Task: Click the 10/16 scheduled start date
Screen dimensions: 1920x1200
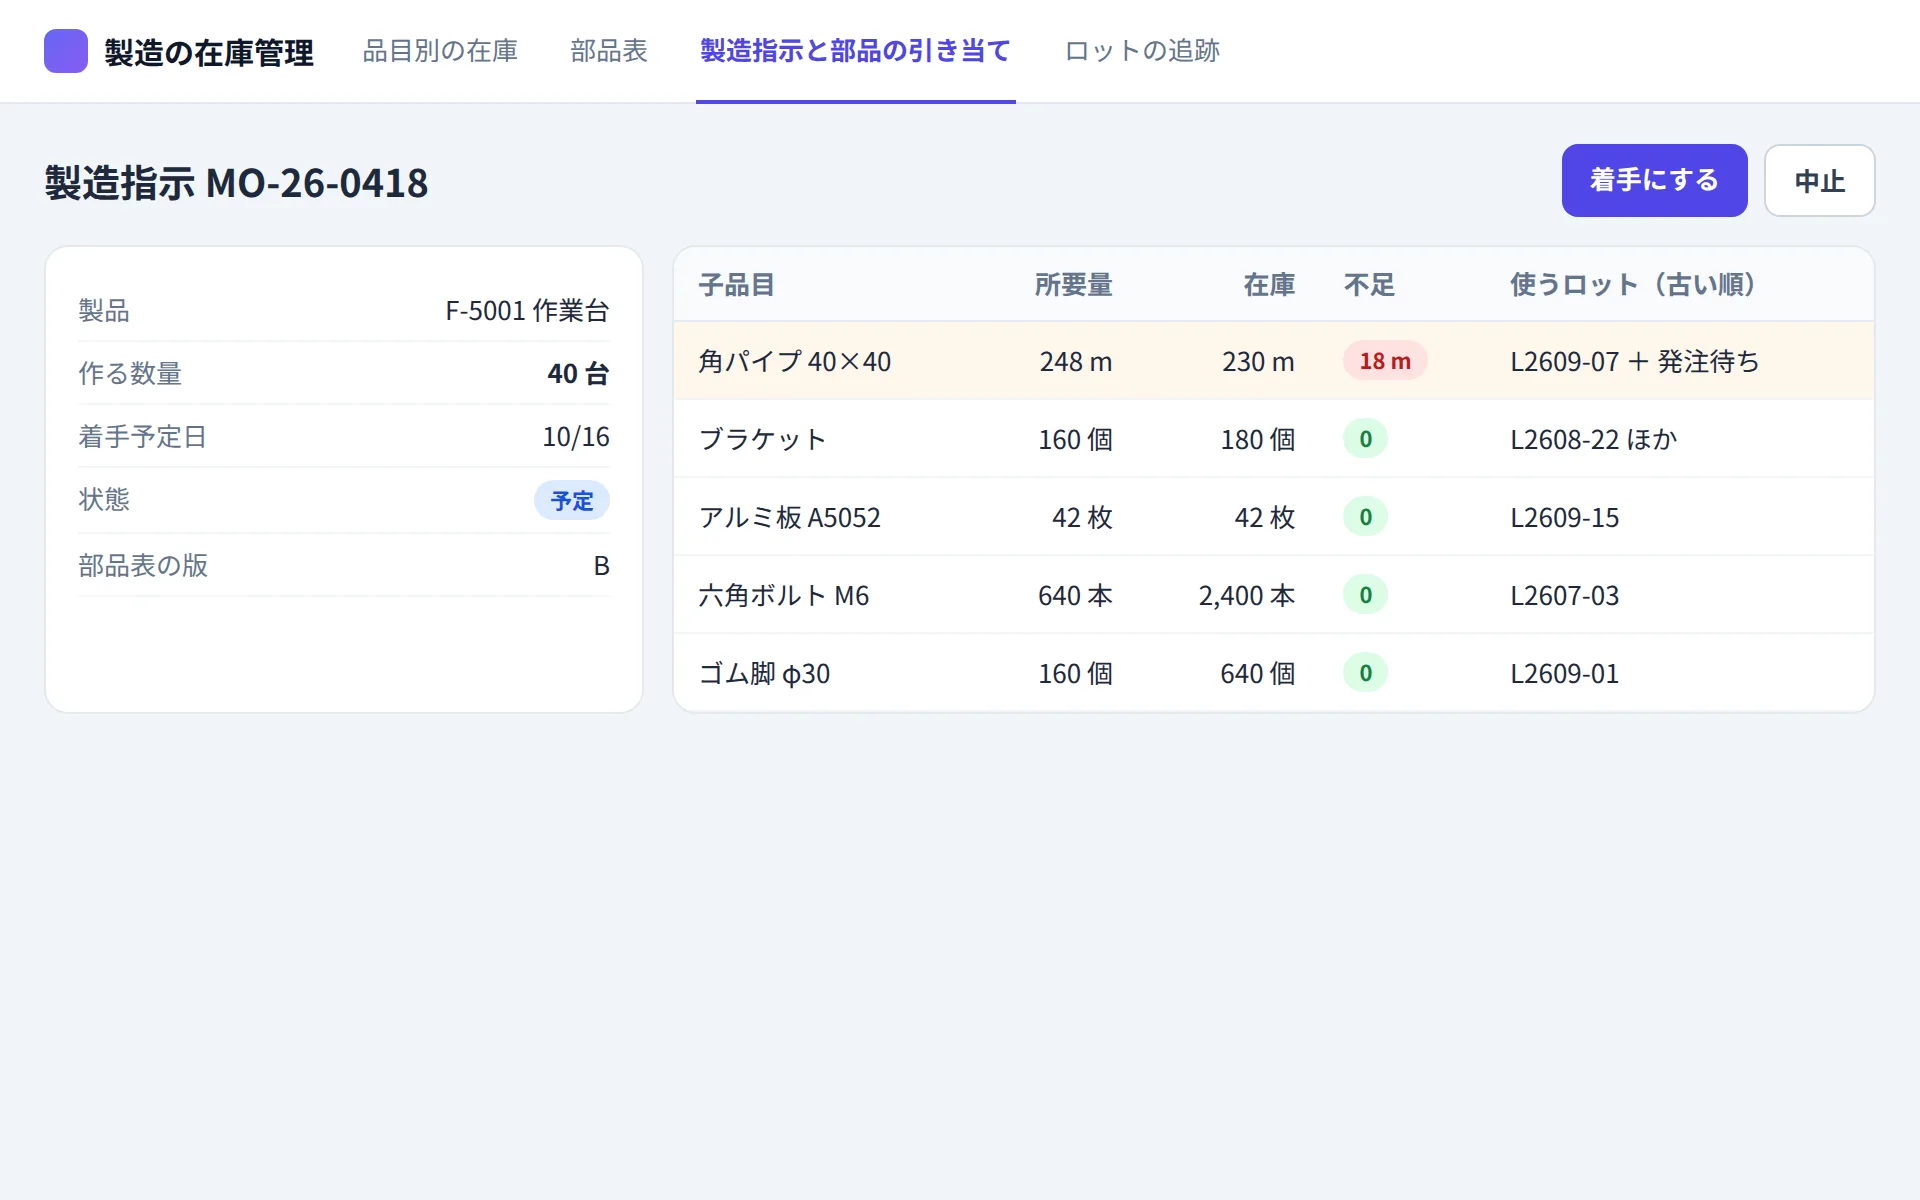Action: click(576, 436)
